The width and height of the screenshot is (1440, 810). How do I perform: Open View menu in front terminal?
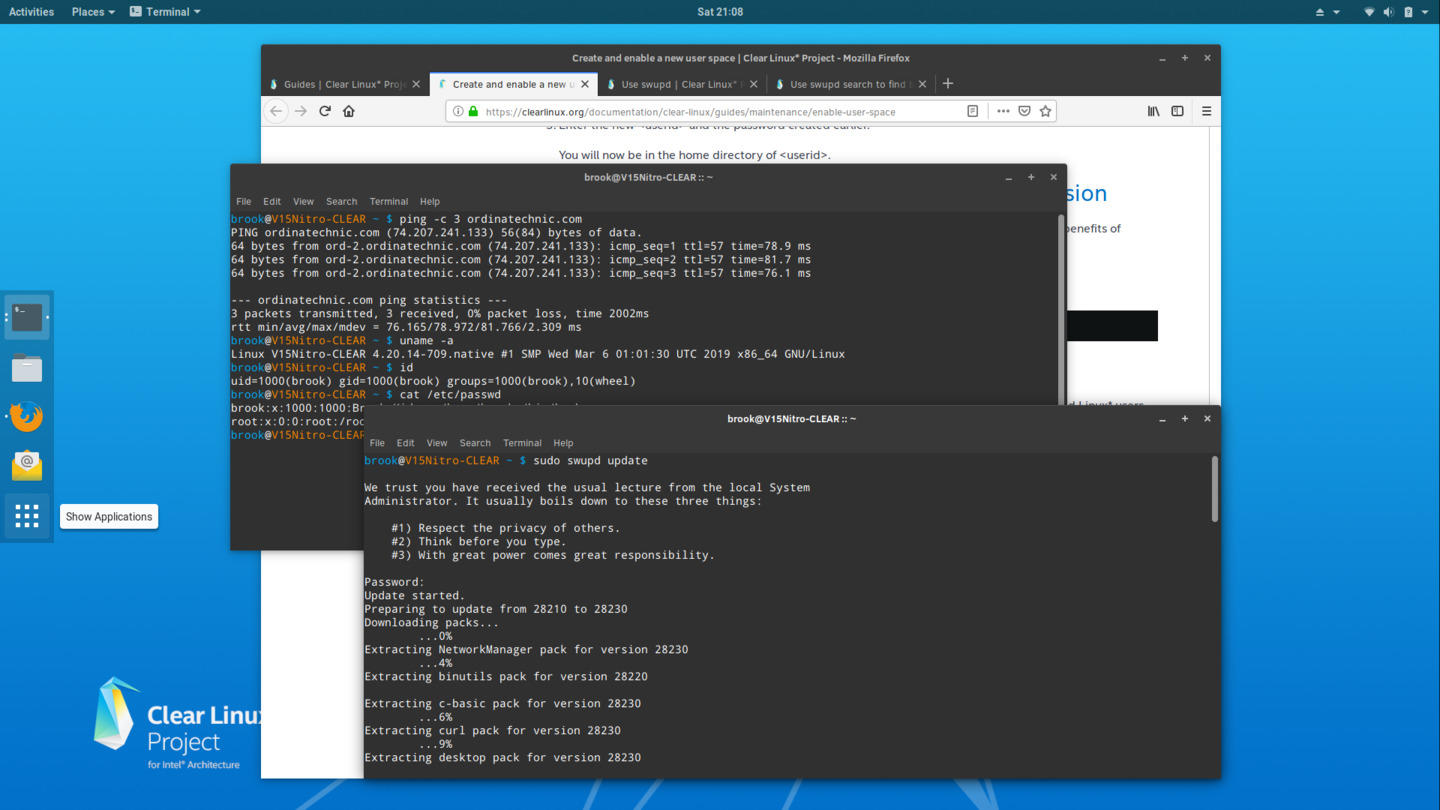[437, 443]
